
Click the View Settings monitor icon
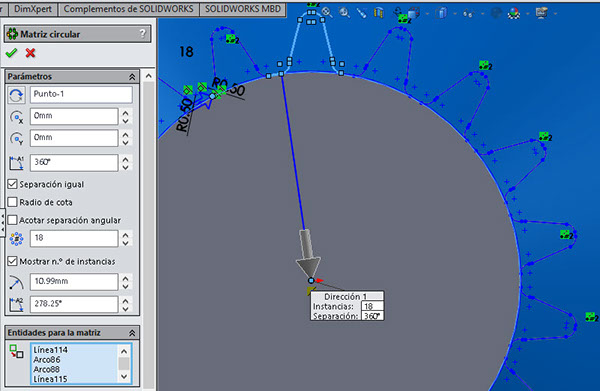[541, 13]
